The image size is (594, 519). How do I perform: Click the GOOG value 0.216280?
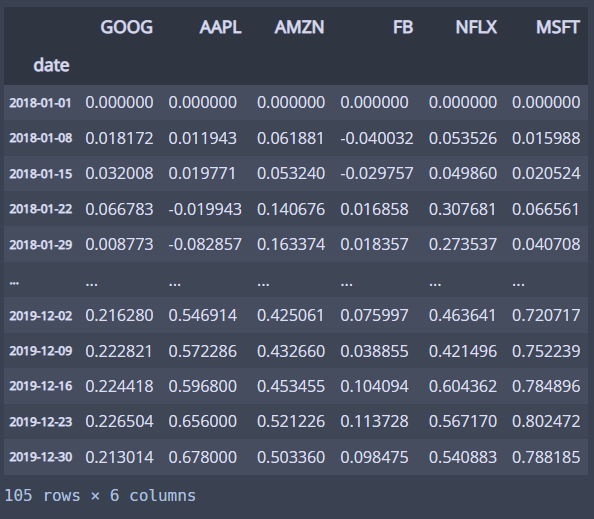click(119, 316)
